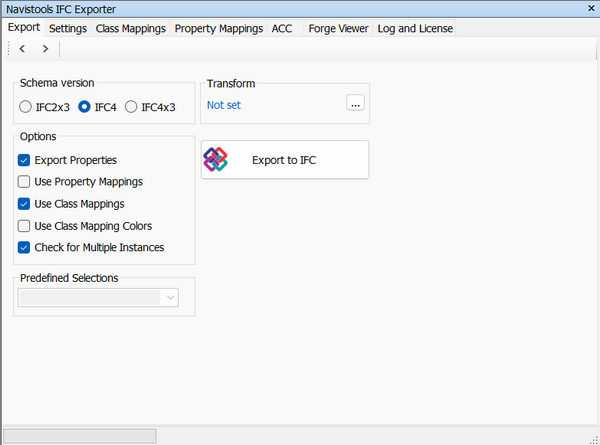Image resolution: width=600 pixels, height=445 pixels.
Task: Click the Options group label
Action: pyautogui.click(x=38, y=136)
